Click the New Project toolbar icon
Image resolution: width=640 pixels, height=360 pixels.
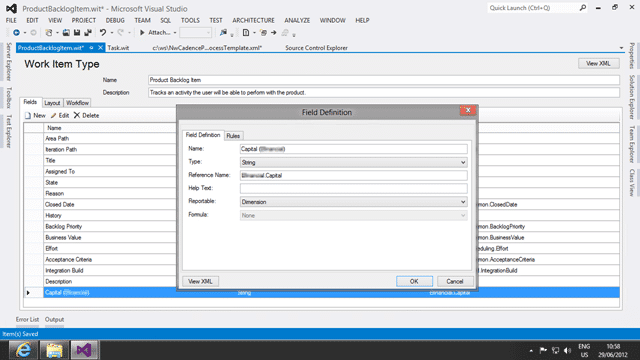click(49, 33)
